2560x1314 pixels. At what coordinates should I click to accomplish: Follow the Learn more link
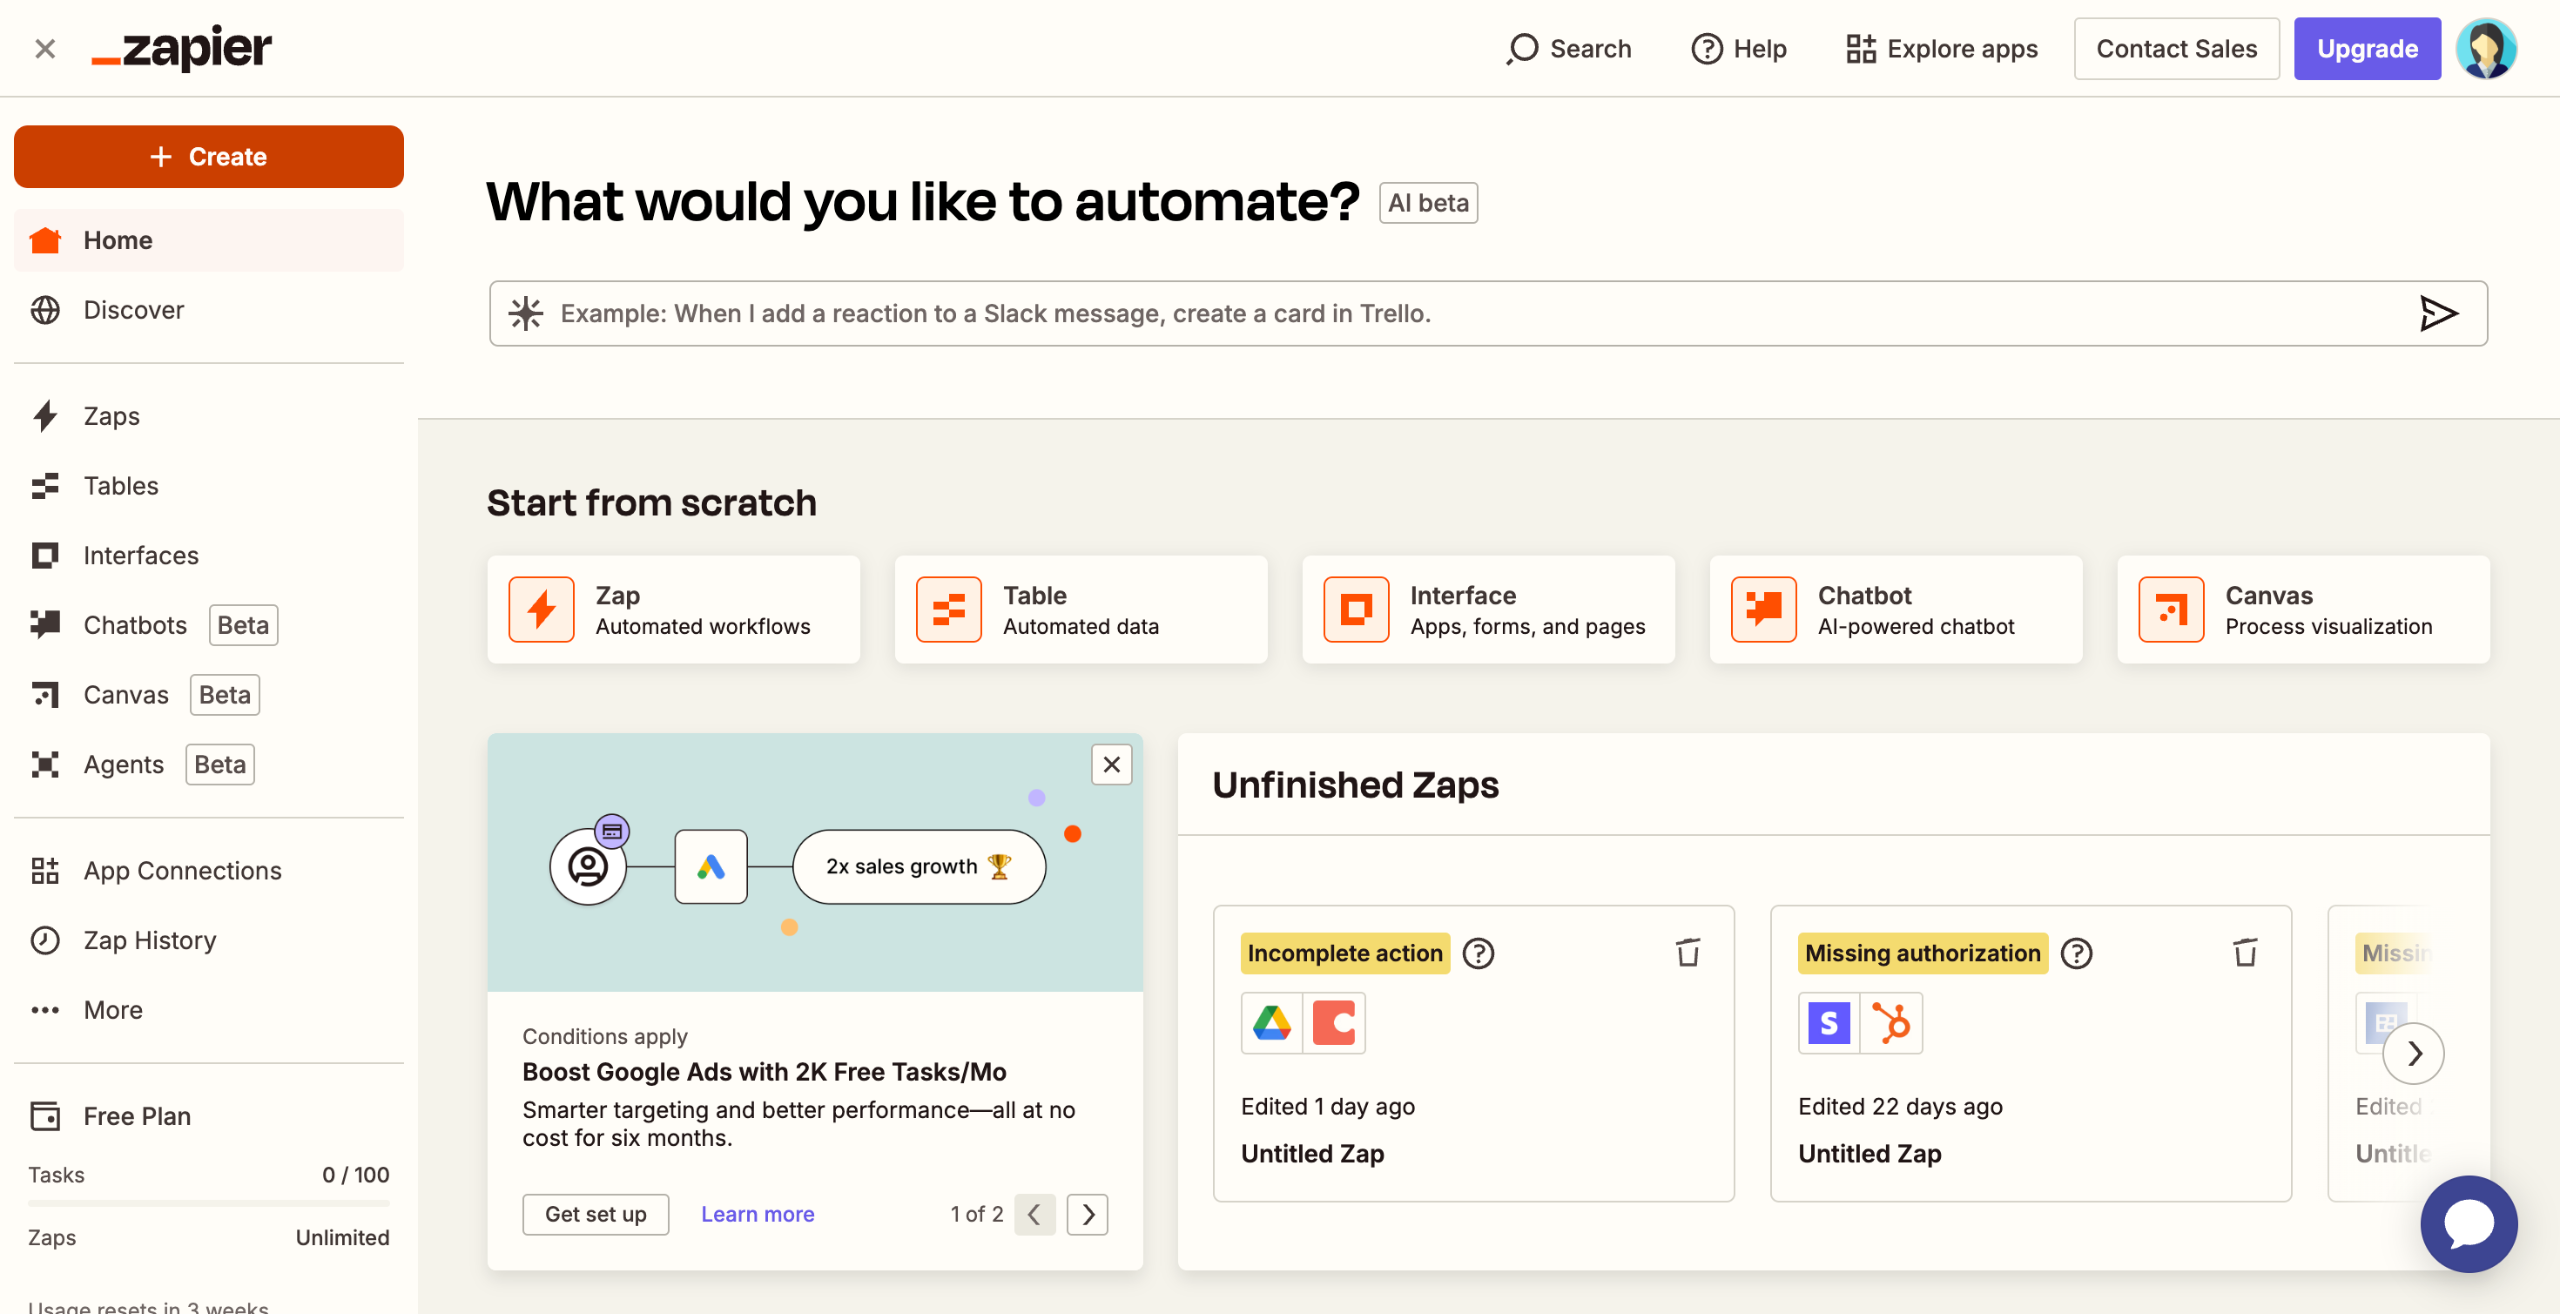click(x=757, y=1214)
